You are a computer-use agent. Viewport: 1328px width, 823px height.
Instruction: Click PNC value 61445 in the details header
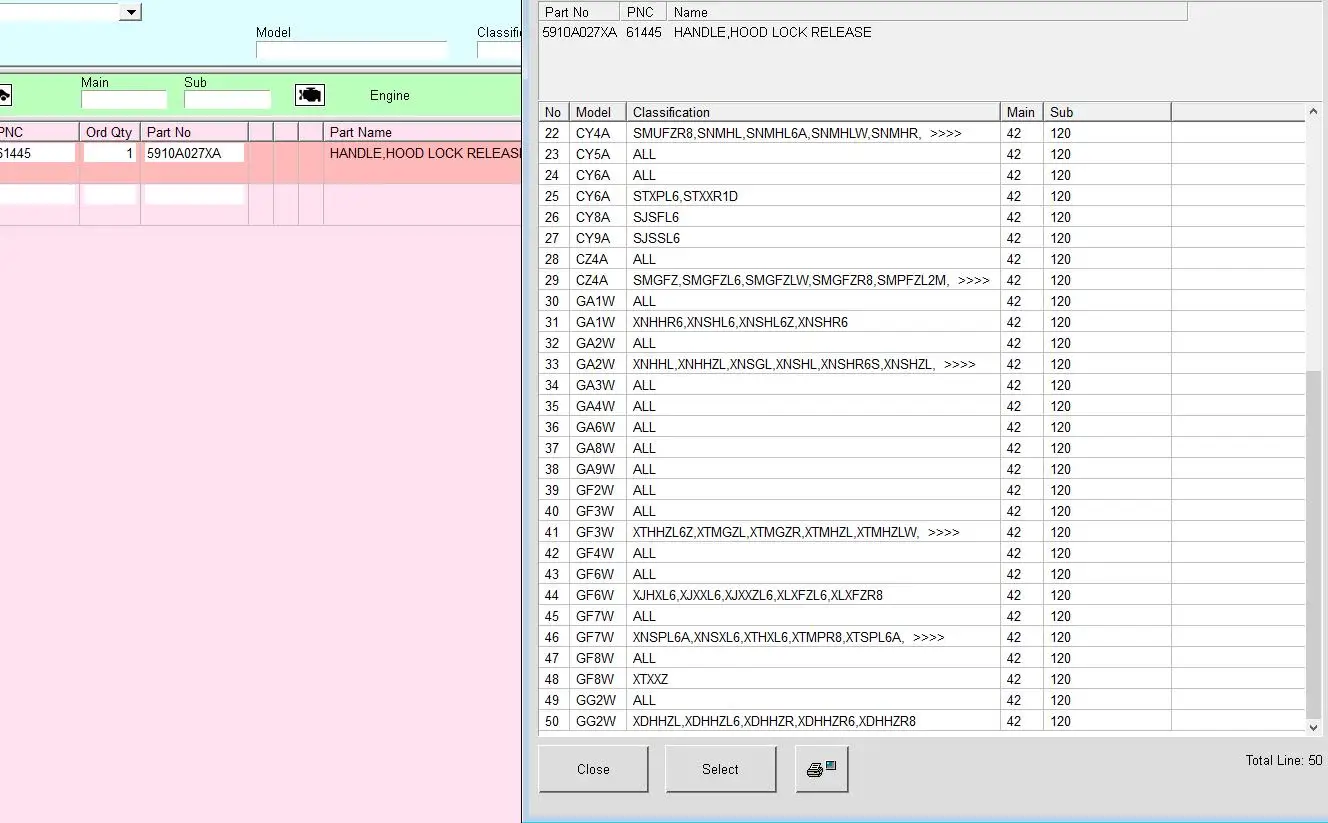coord(644,32)
